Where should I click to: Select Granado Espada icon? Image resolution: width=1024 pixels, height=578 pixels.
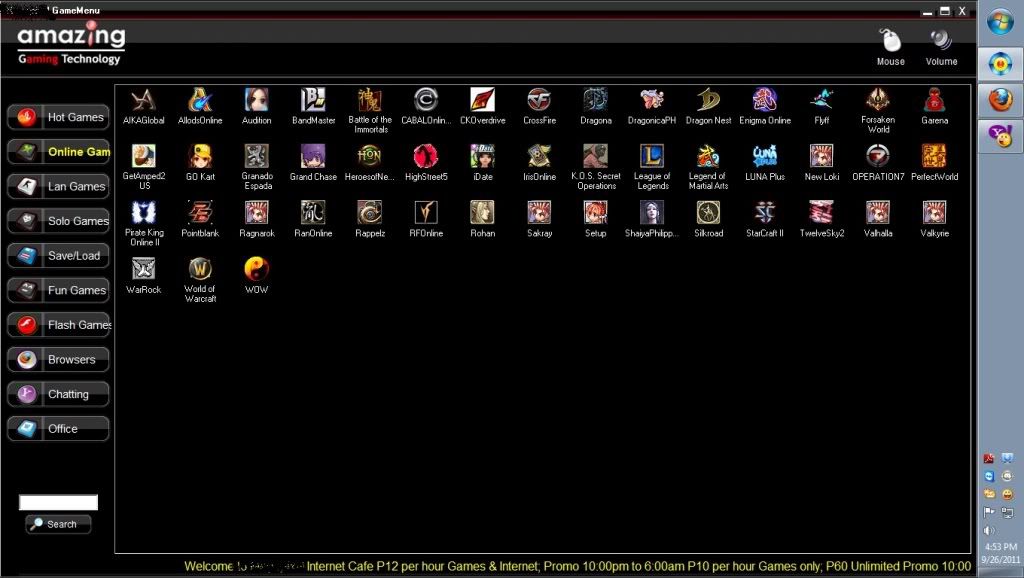tap(256, 157)
